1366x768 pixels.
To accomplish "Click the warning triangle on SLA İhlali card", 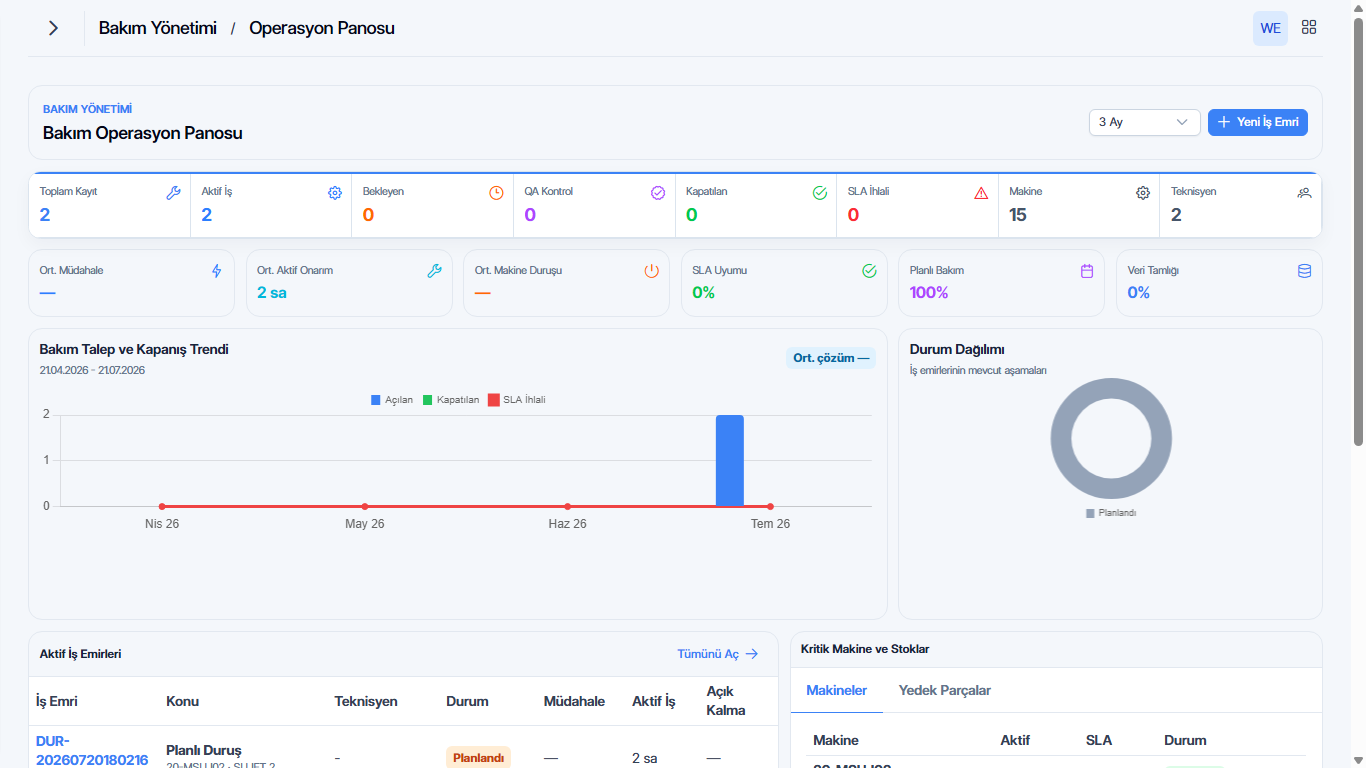I will (x=981, y=193).
